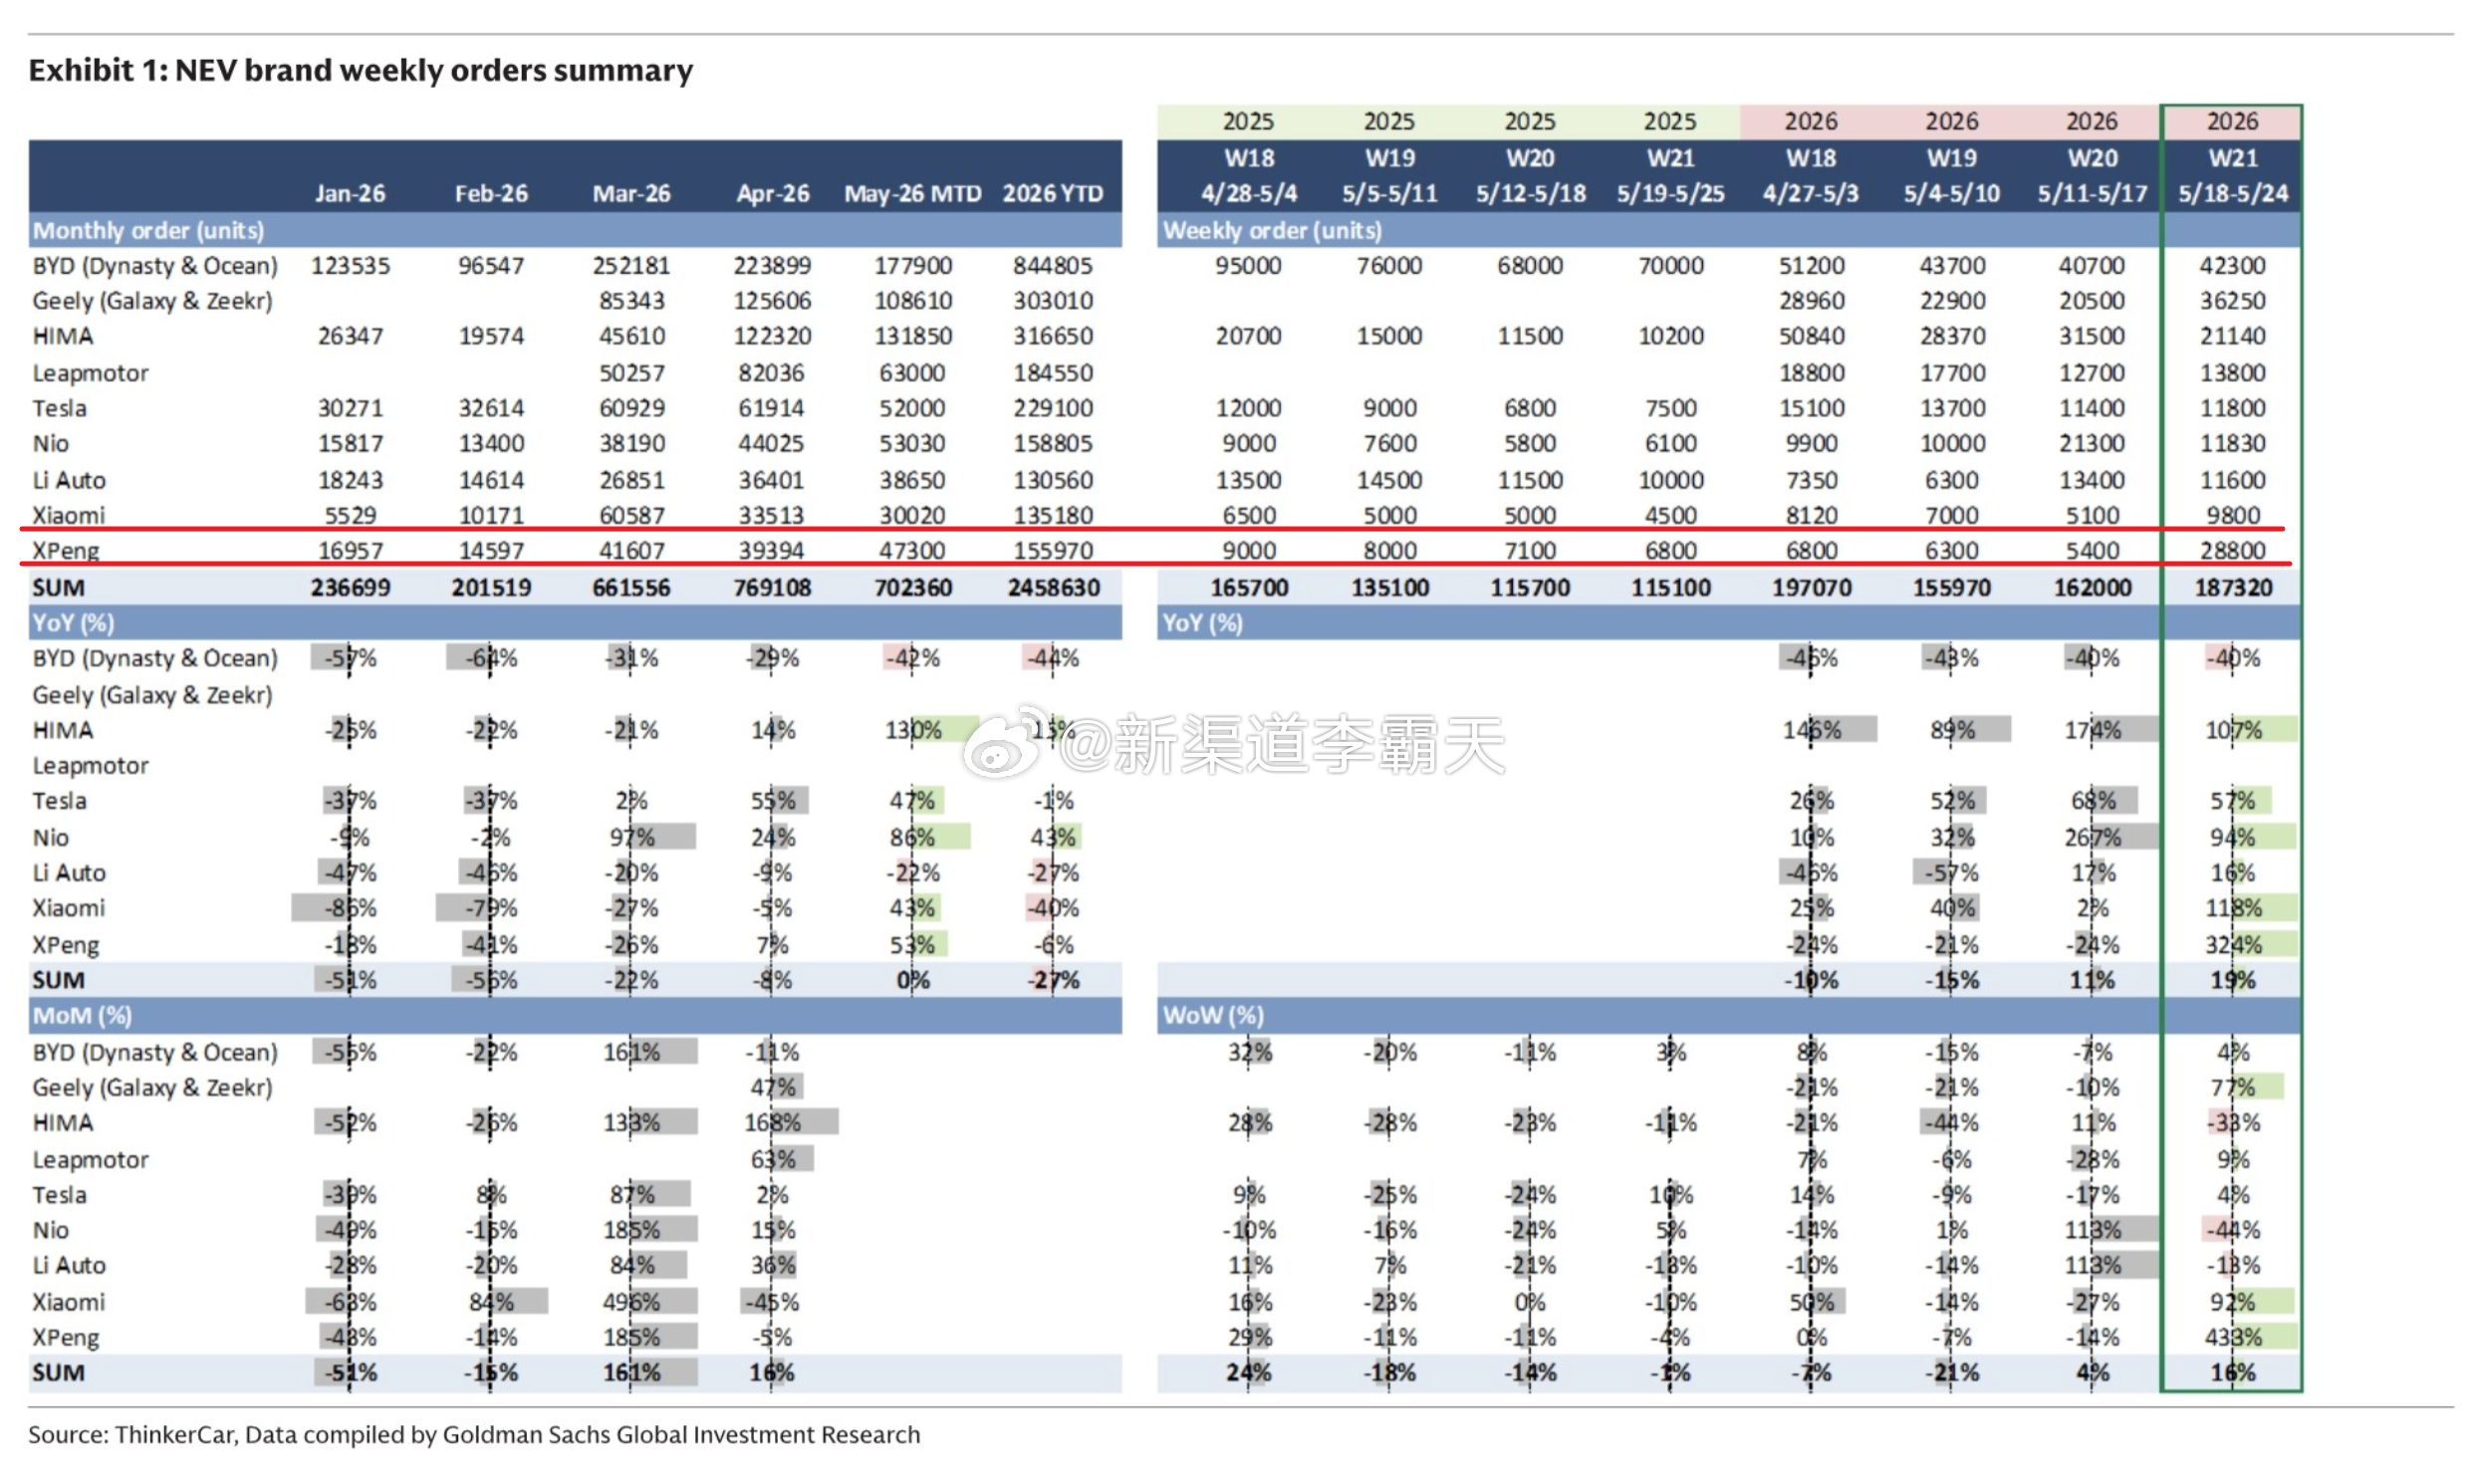The width and height of the screenshot is (2471, 1484).
Task: Click the "5/11-5/17" week date header
Action: 2092,193
